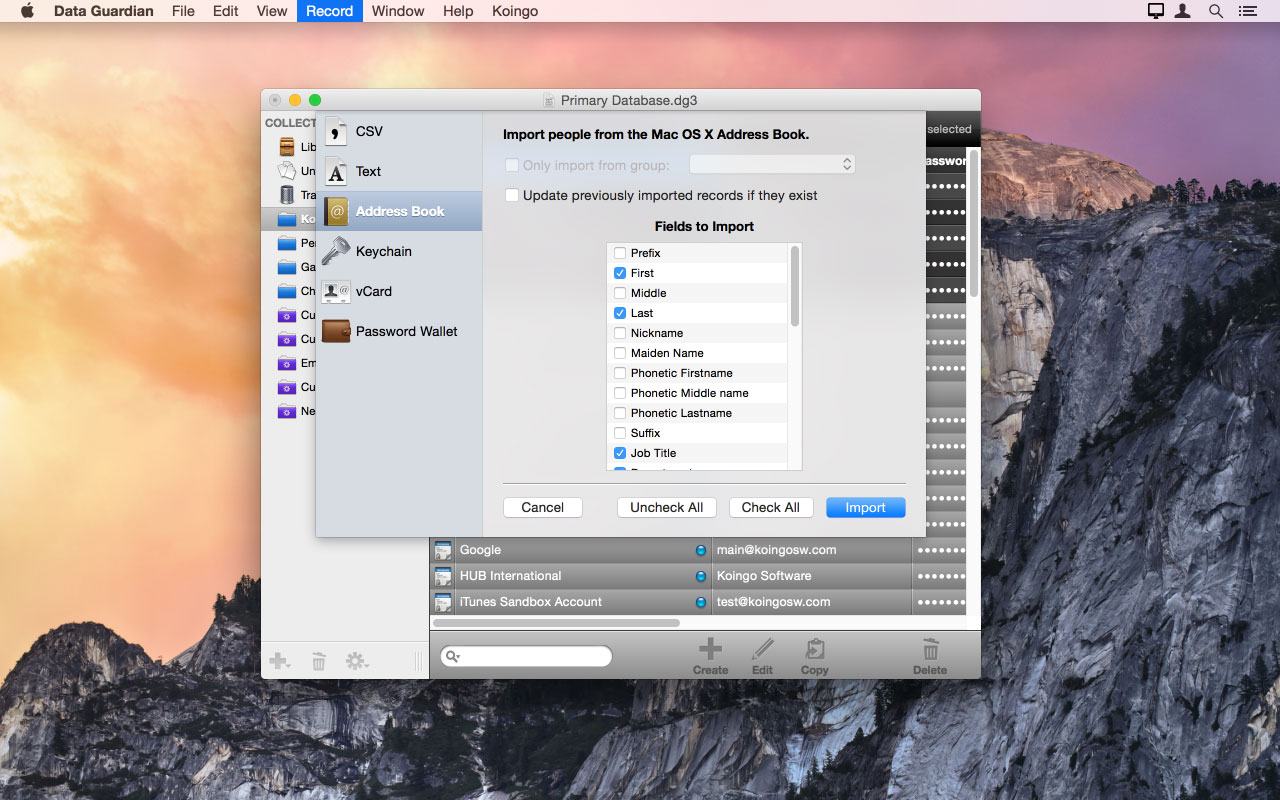This screenshot has width=1280, height=800.
Task: Choose the Text import source
Action: pos(399,171)
